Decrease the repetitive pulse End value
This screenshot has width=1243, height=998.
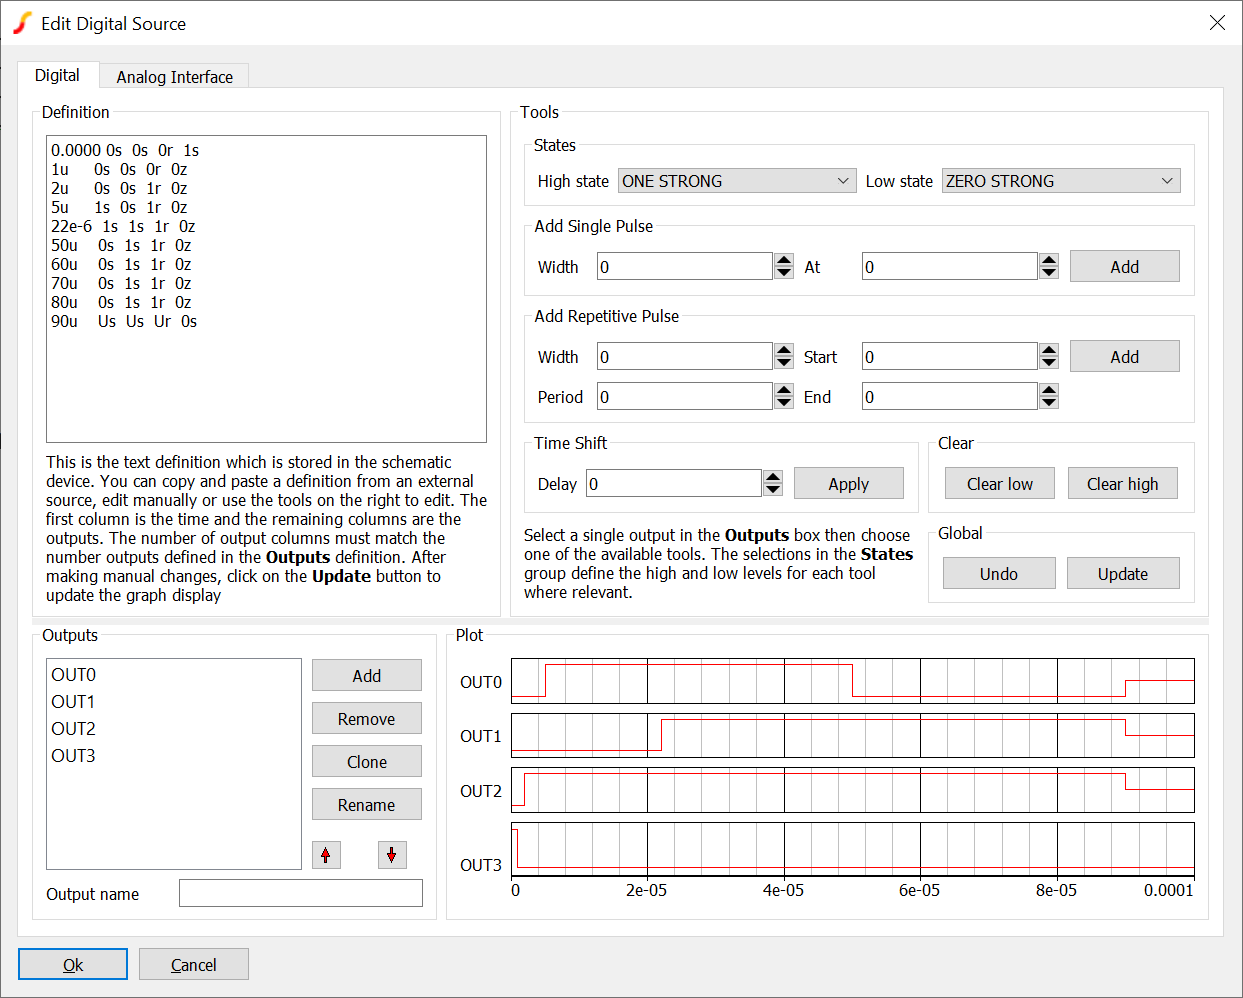click(1049, 403)
